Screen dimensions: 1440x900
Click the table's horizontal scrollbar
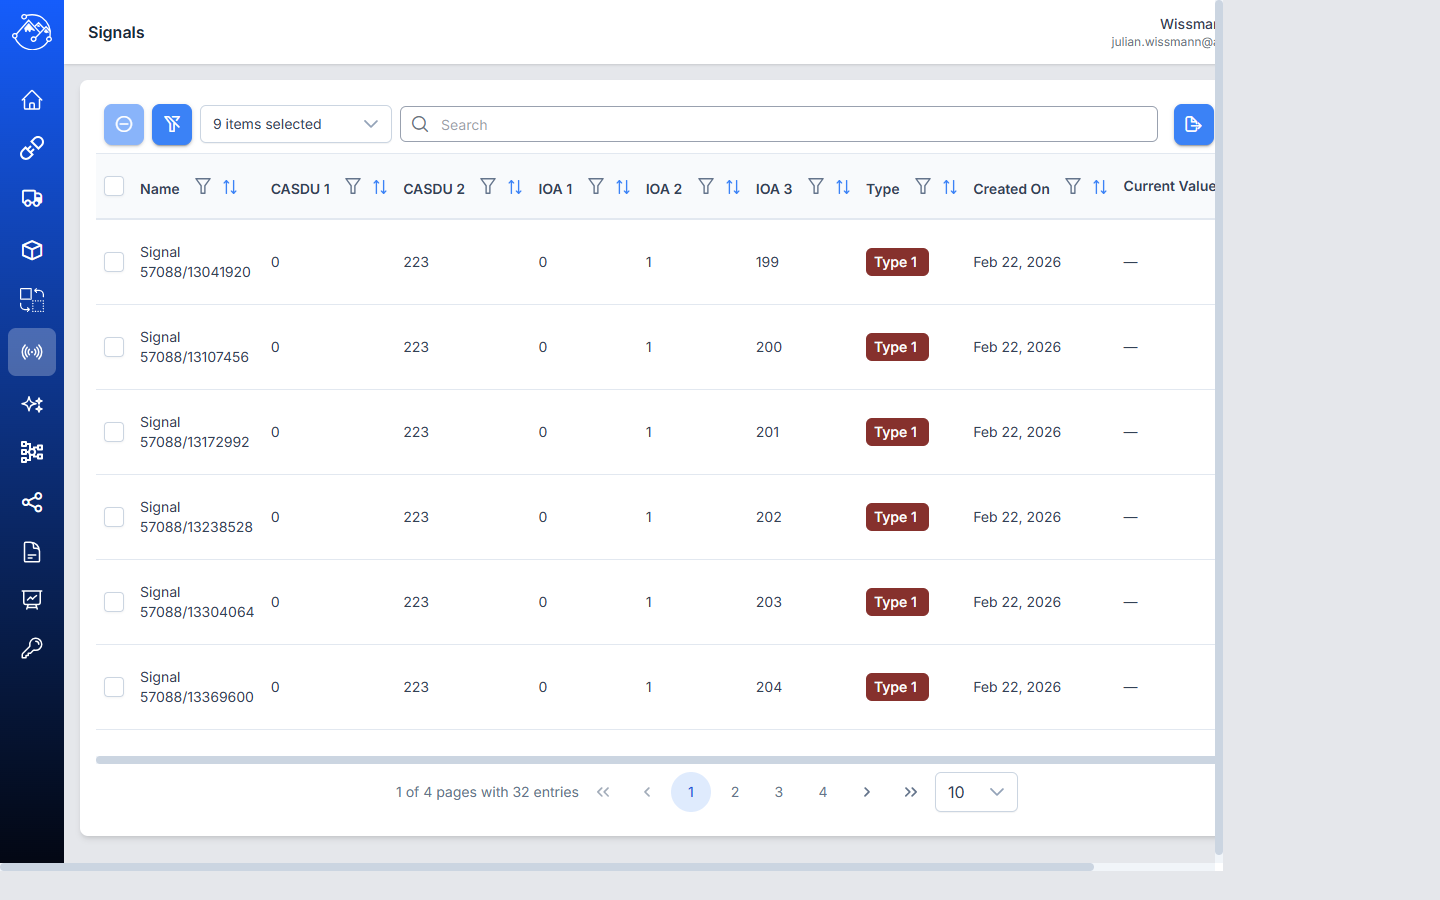656,760
